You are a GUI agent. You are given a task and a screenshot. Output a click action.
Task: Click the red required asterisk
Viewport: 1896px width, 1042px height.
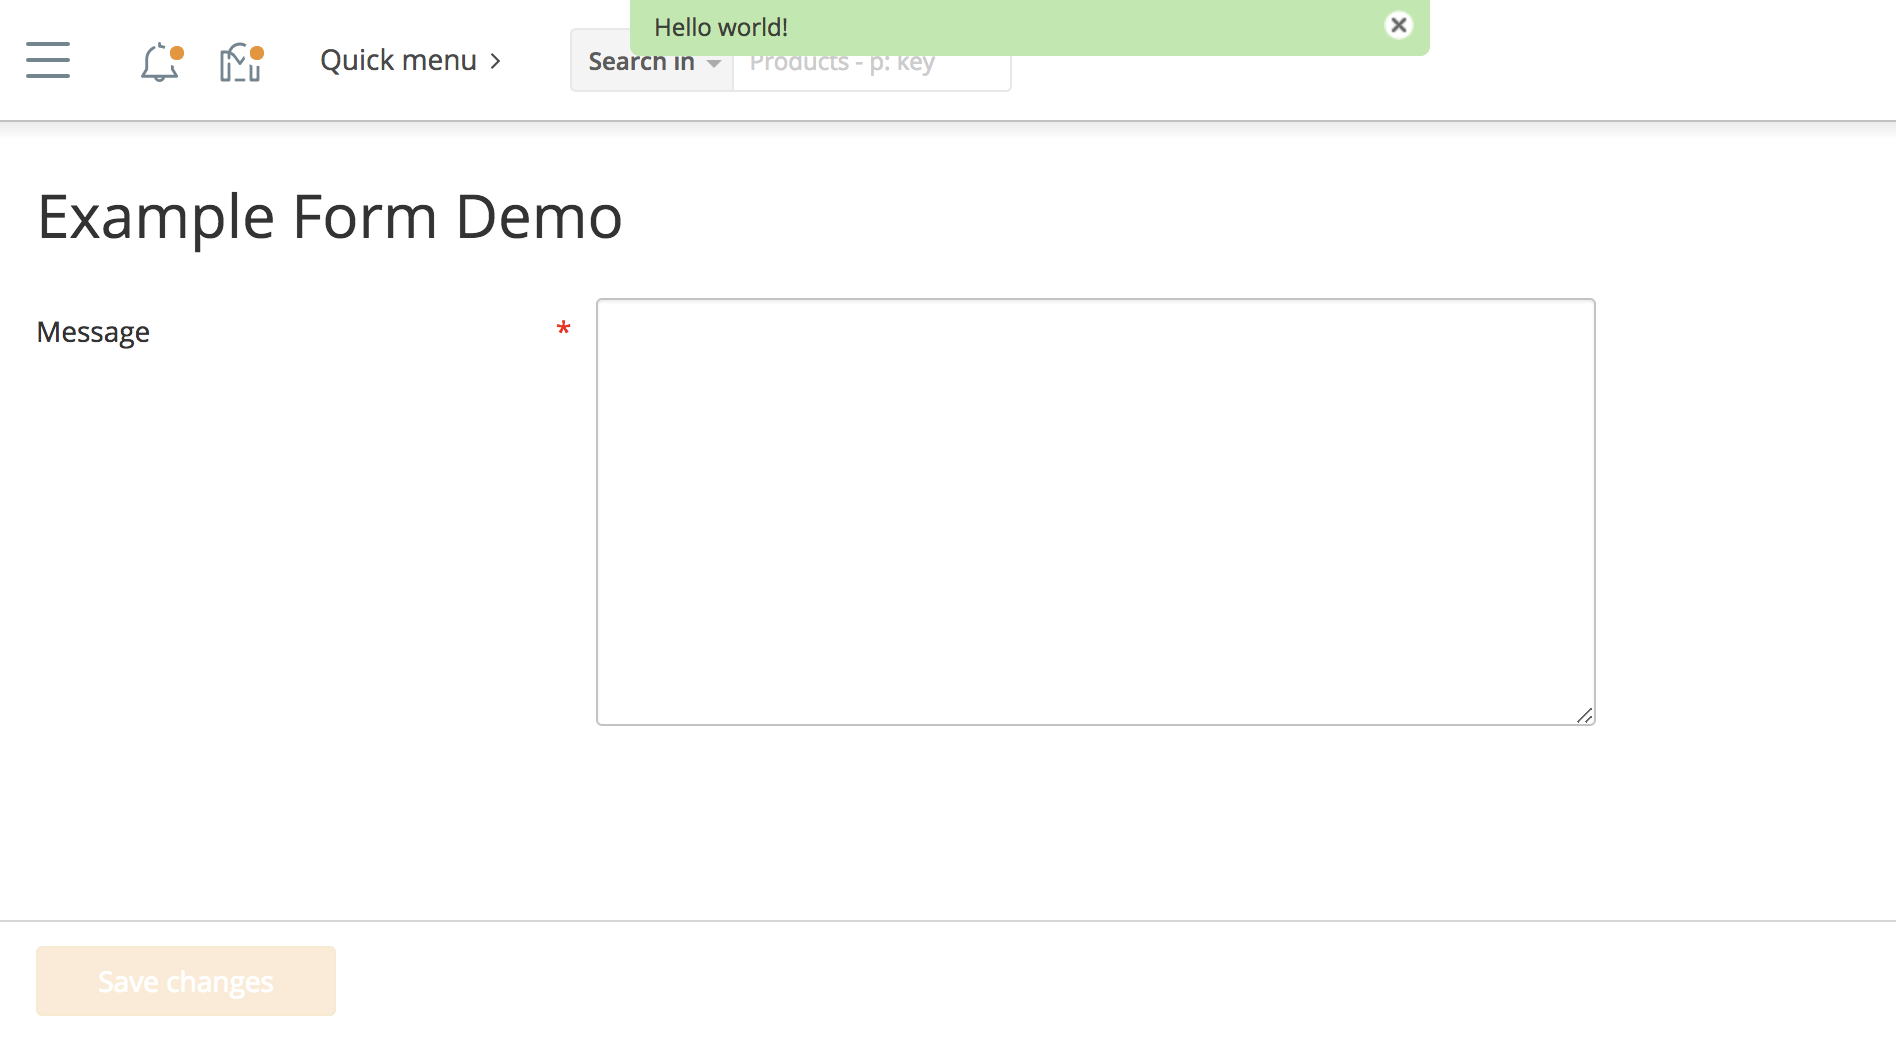click(563, 329)
